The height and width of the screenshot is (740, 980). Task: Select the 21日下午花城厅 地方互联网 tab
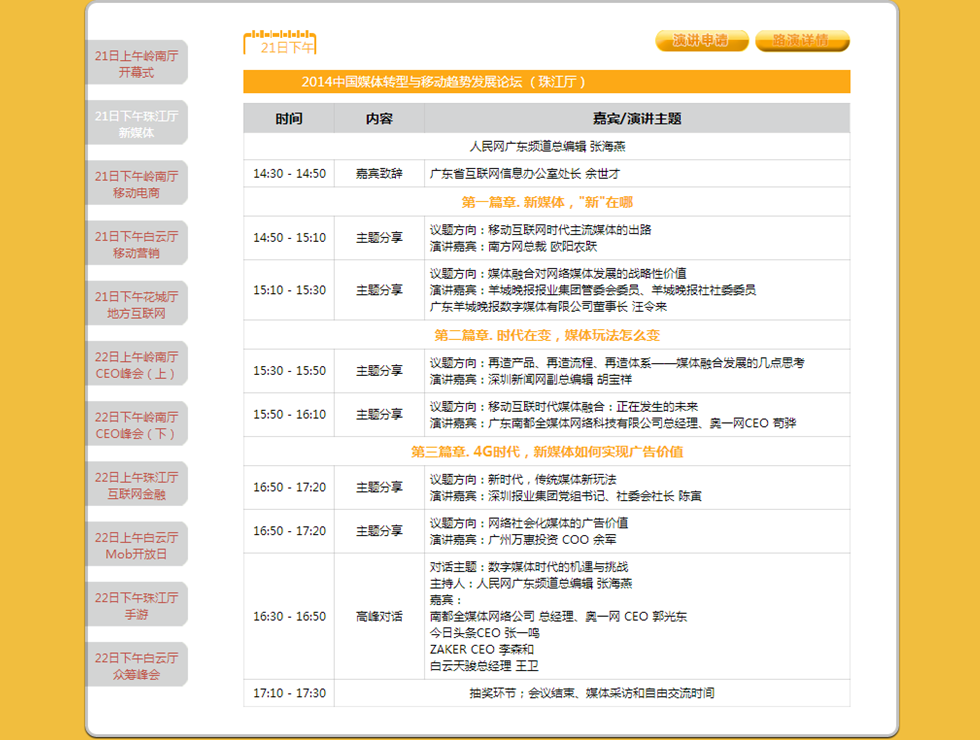click(136, 304)
